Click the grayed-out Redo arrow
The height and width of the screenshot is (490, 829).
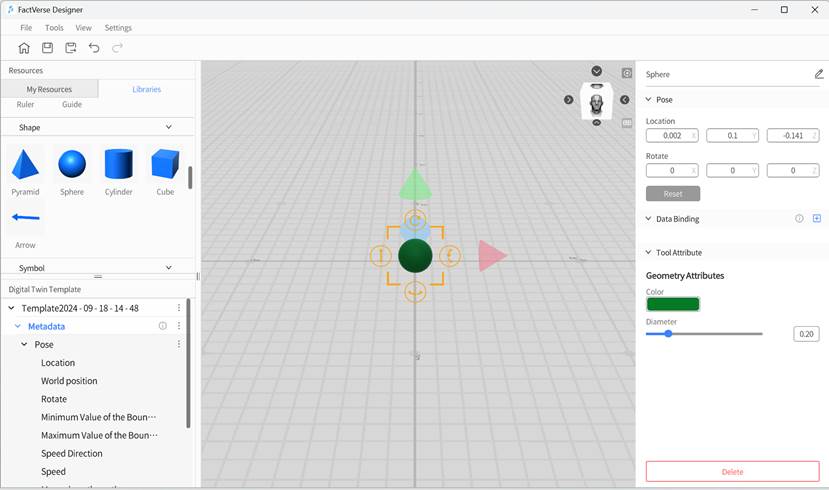click(x=117, y=48)
